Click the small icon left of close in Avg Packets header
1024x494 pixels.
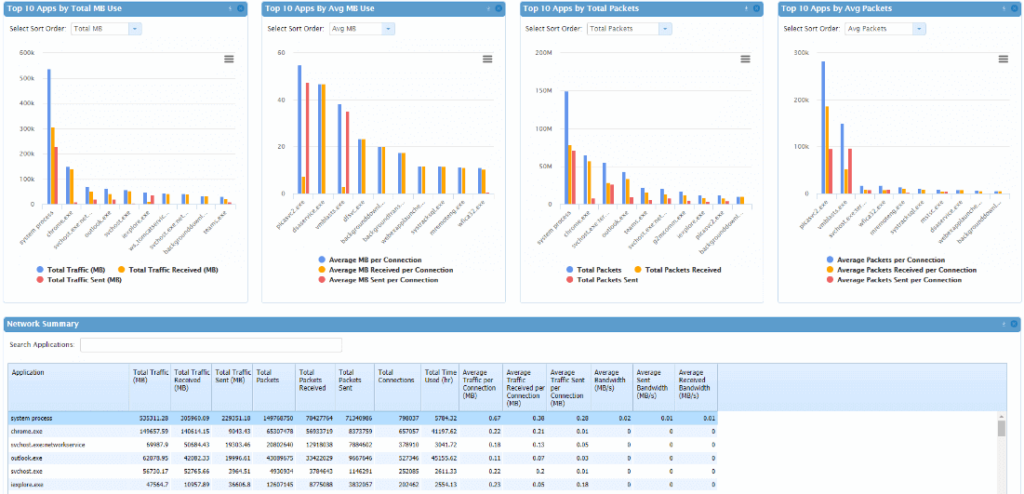(1004, 8)
